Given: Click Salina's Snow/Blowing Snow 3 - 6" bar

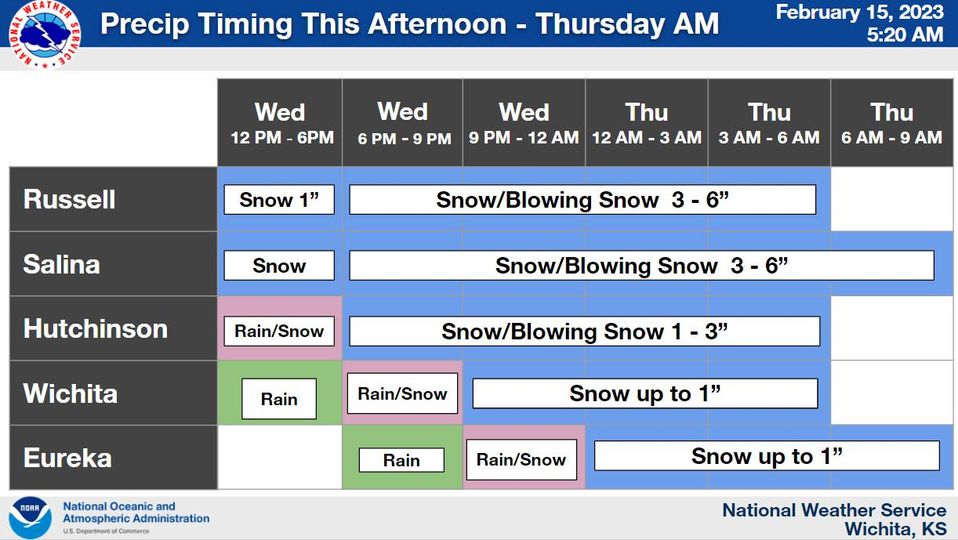Looking at the screenshot, I should point(641,265).
